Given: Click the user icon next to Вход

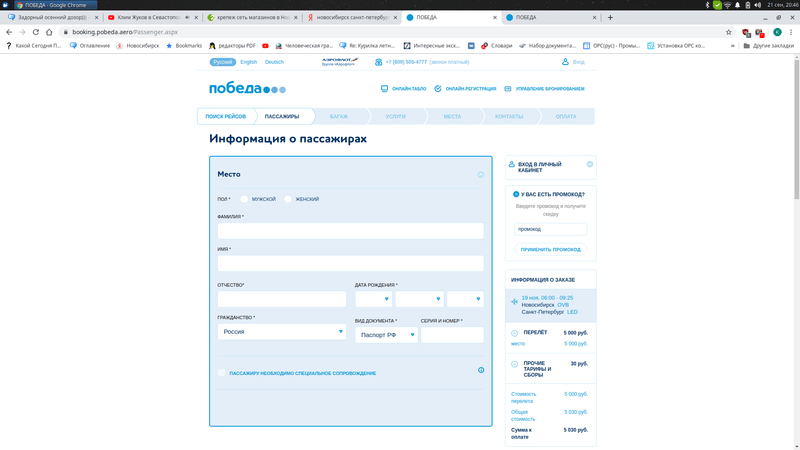Looking at the screenshot, I should (x=565, y=62).
